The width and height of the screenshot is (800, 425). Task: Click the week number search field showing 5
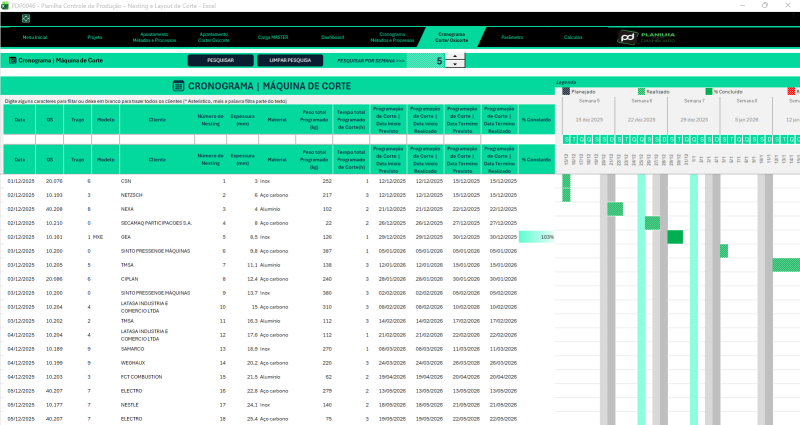click(x=438, y=61)
